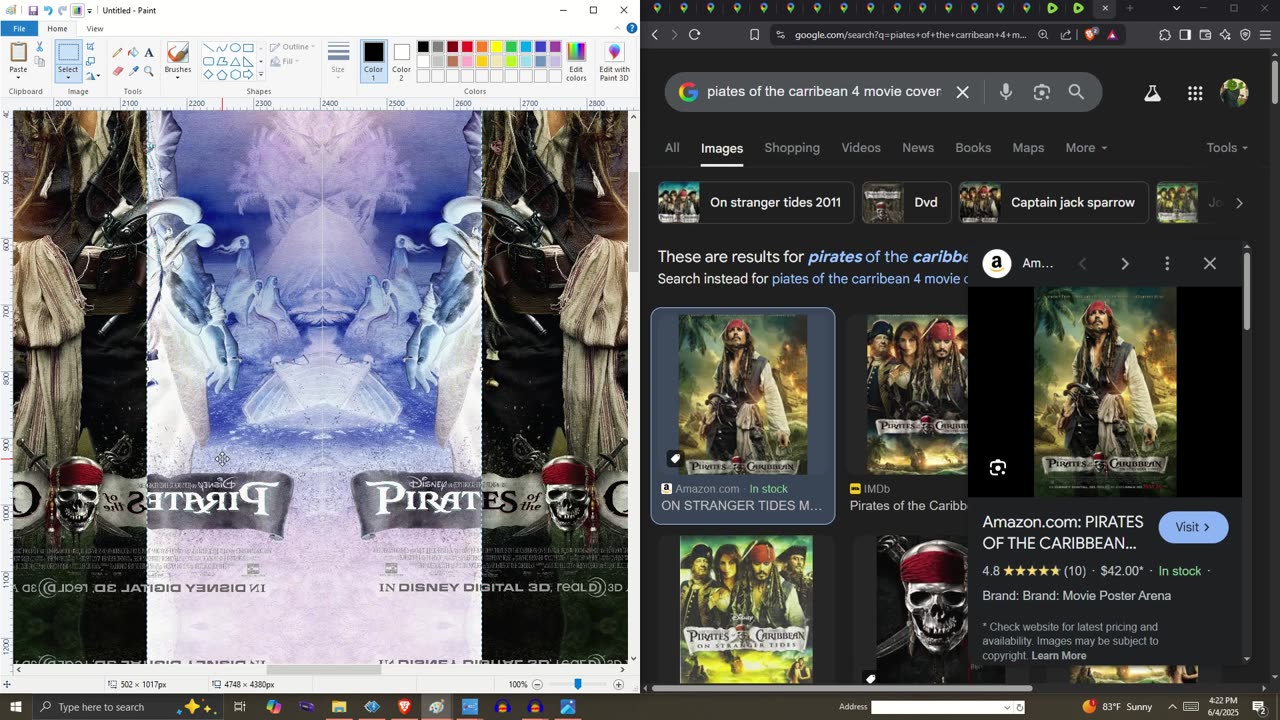Open the Home ribbon tab in Paint
Image resolution: width=1280 pixels, height=720 pixels.
click(x=57, y=29)
